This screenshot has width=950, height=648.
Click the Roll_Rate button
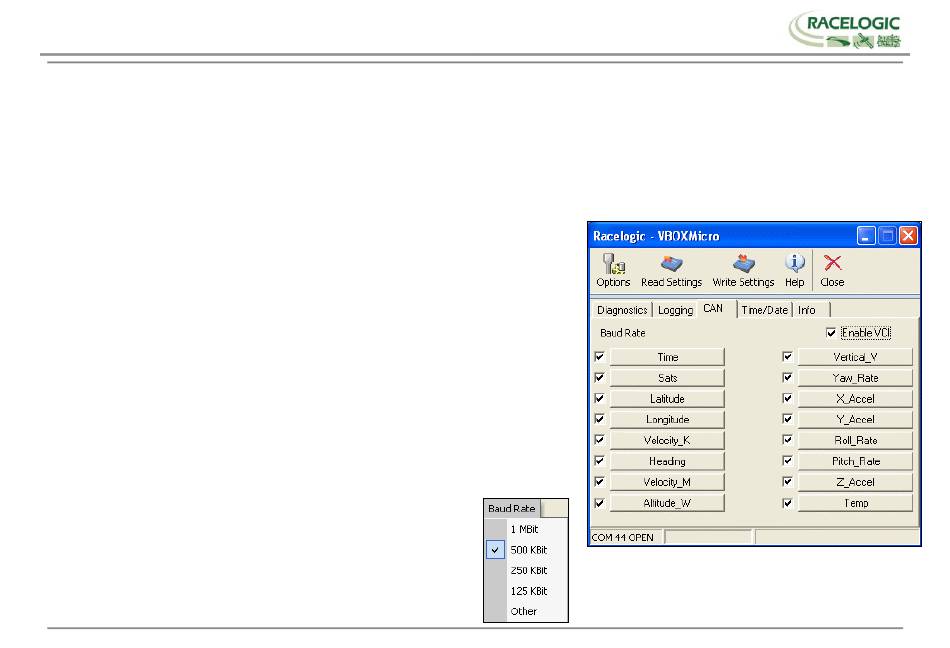pos(855,440)
